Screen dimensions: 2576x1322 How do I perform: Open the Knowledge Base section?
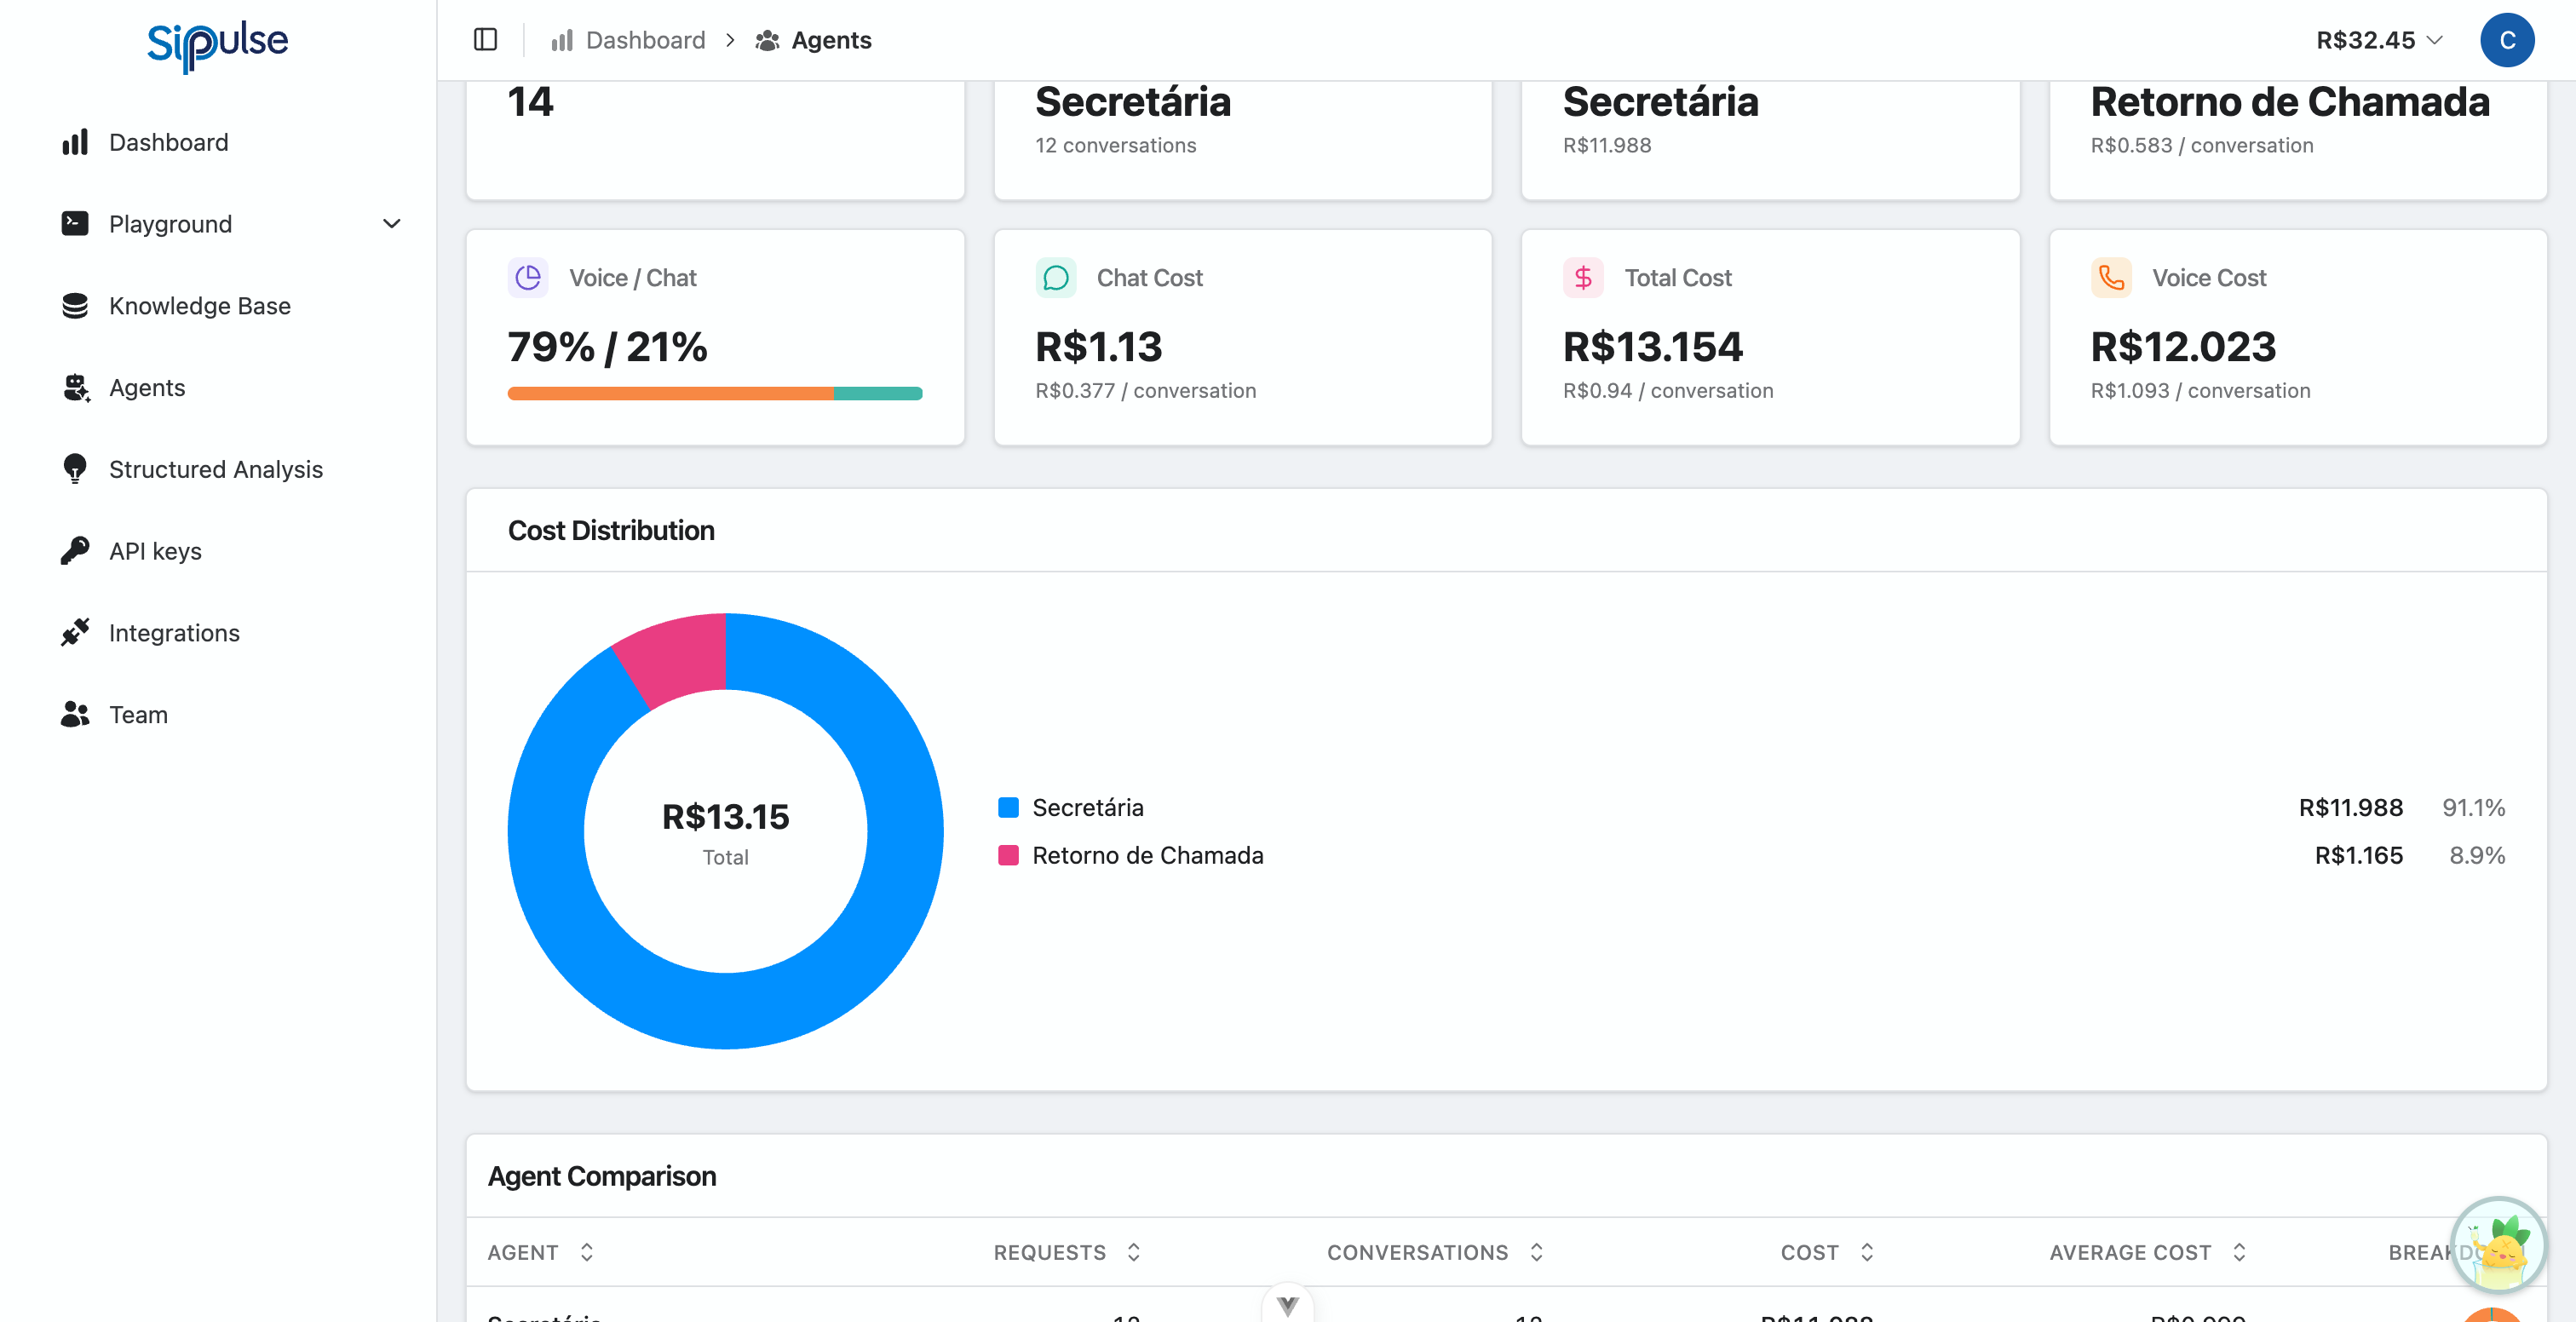tap(199, 305)
